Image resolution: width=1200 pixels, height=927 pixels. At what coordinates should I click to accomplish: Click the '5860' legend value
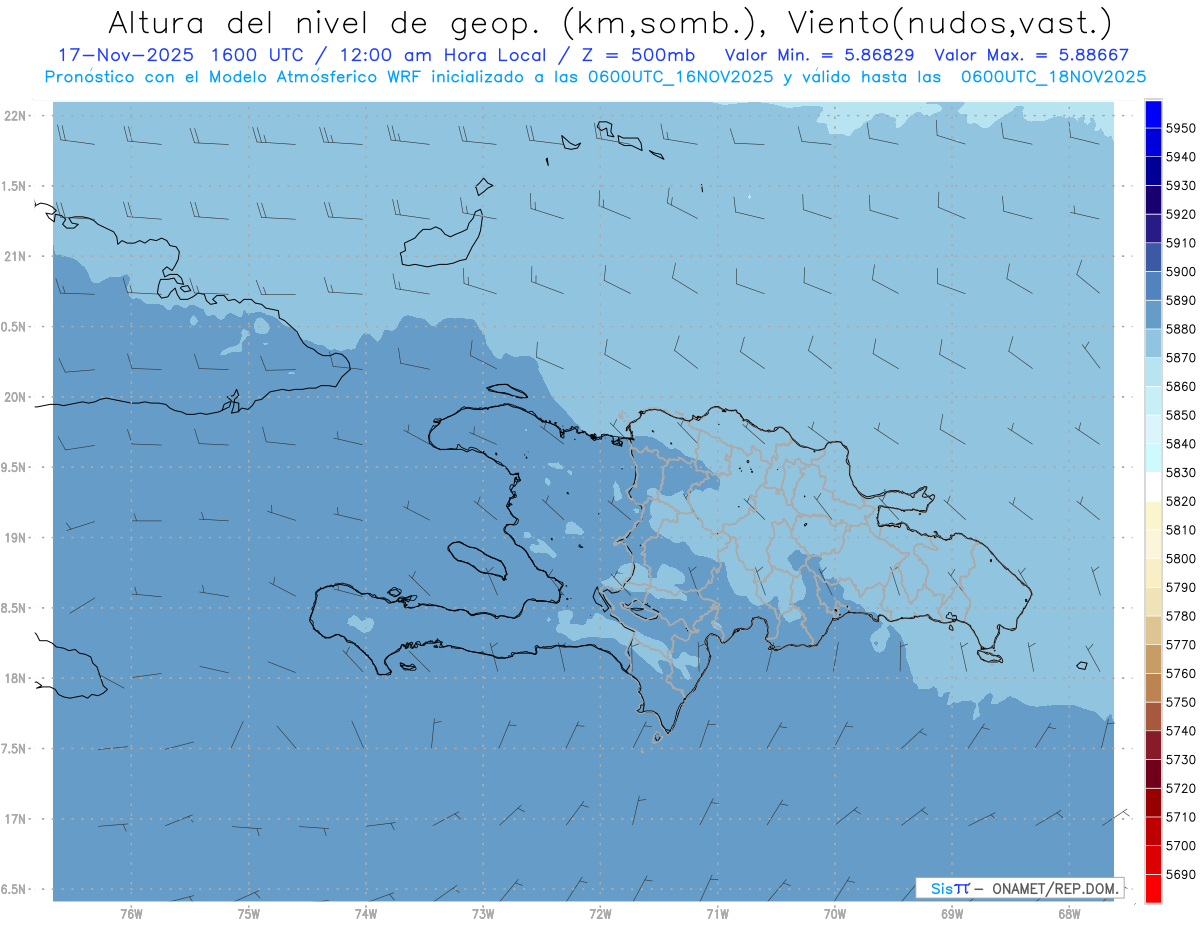click(1181, 386)
